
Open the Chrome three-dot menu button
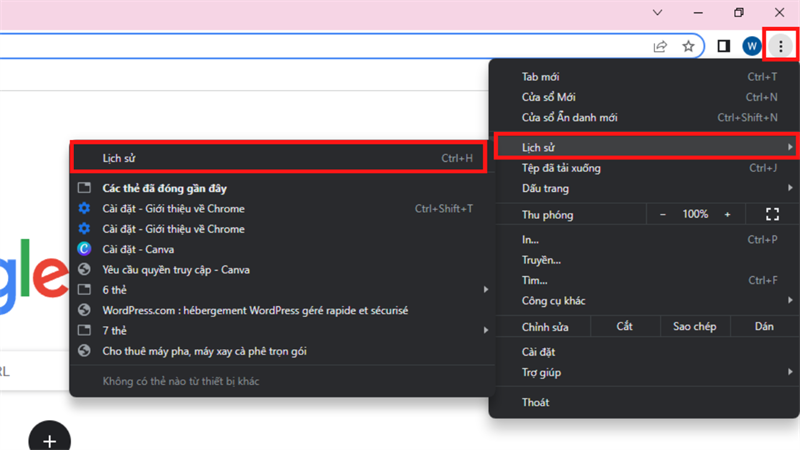tap(780, 46)
